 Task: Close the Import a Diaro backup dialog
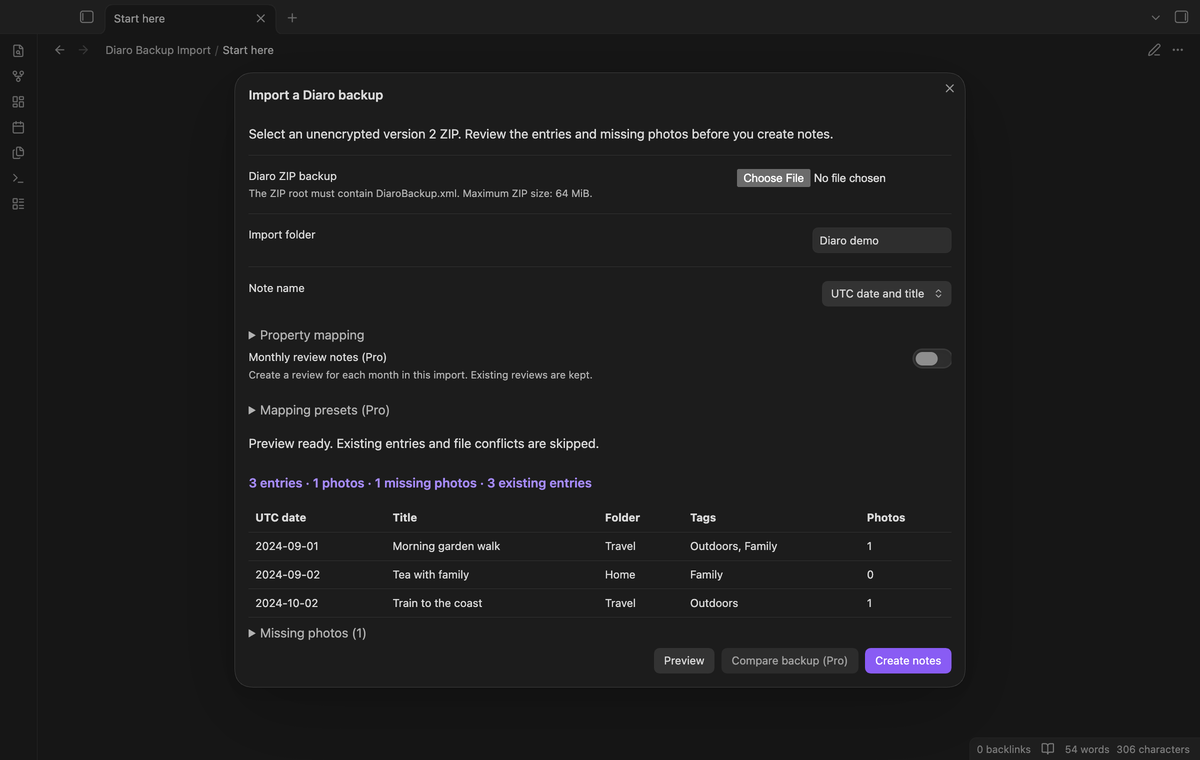coord(949,88)
